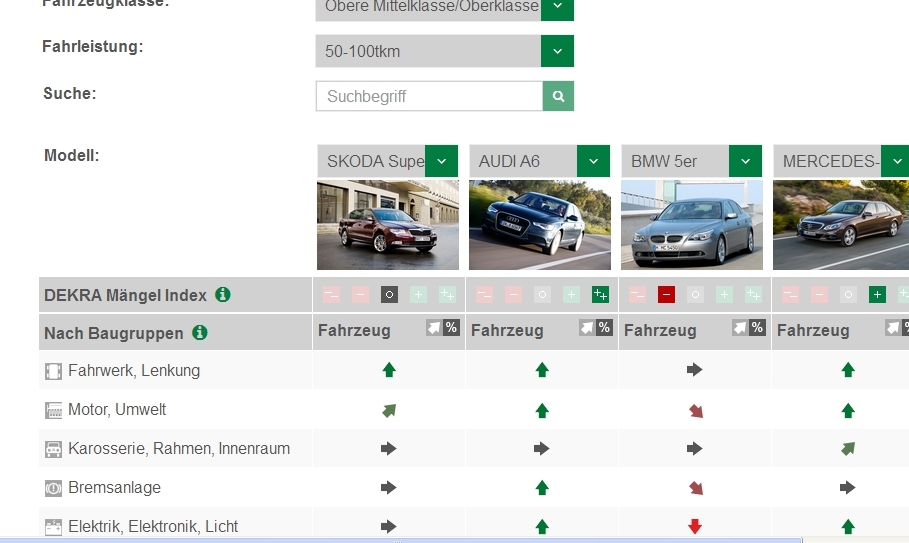
Task: Click the green magnifier search button
Action: coord(558,96)
